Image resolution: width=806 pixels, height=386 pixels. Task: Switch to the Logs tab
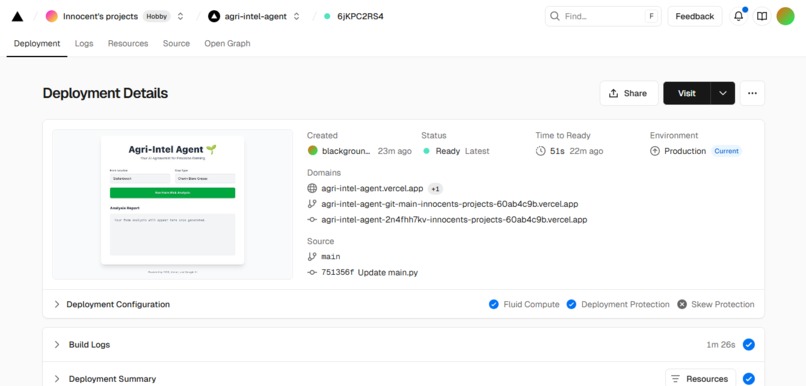coord(84,44)
